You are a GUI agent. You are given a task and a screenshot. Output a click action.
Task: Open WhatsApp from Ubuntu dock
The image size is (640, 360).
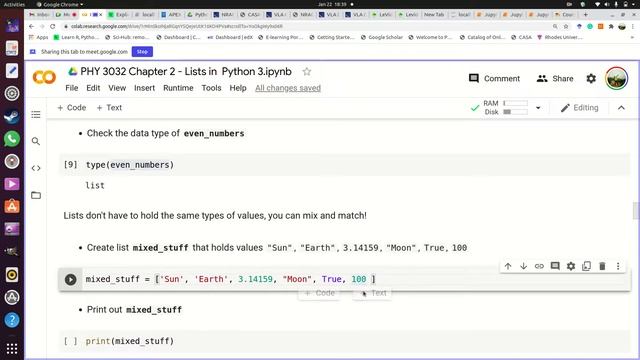click(12, 139)
